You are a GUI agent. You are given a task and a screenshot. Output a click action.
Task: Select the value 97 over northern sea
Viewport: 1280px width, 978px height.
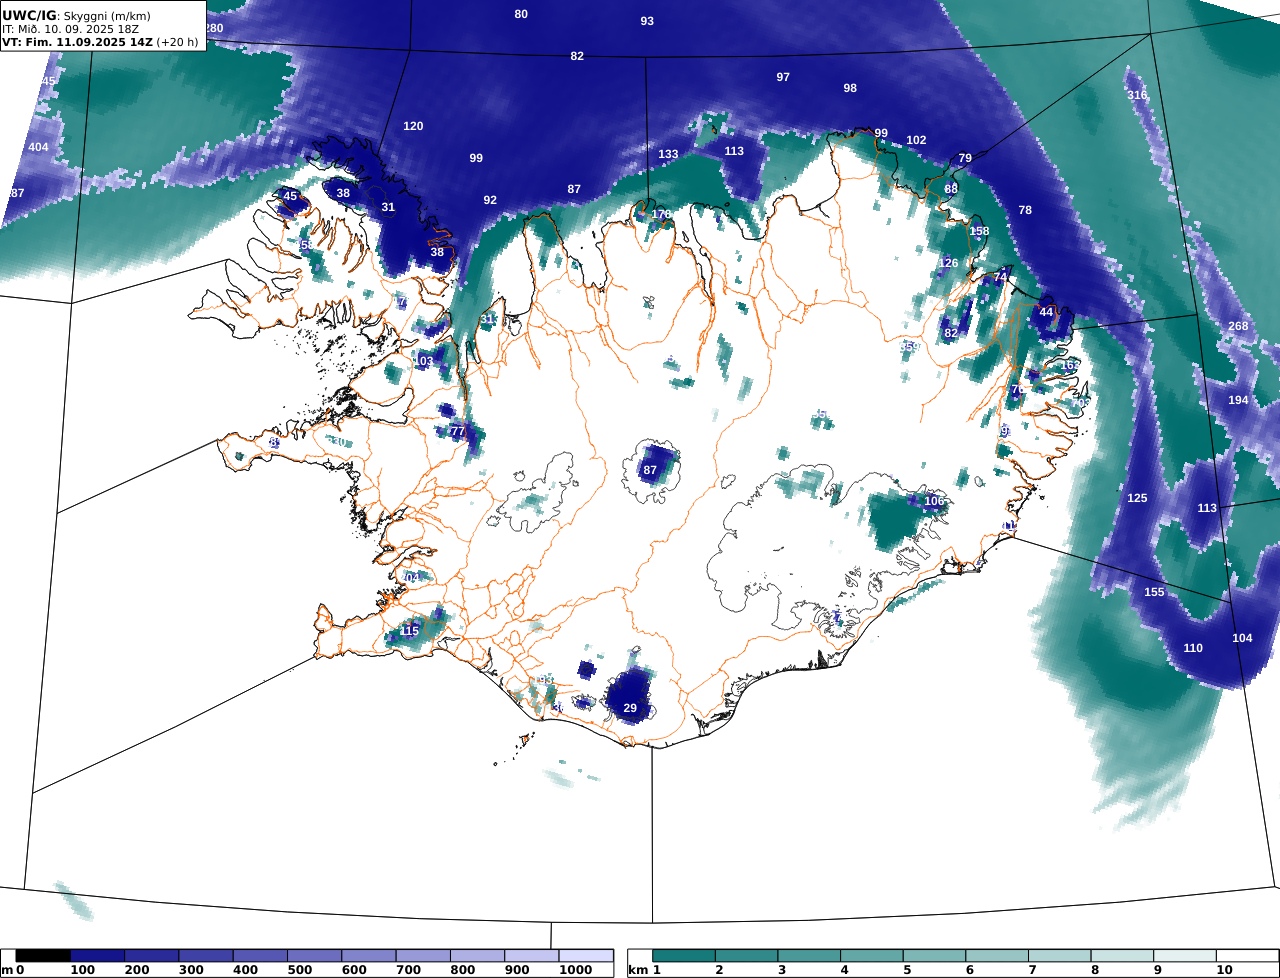[x=783, y=77]
